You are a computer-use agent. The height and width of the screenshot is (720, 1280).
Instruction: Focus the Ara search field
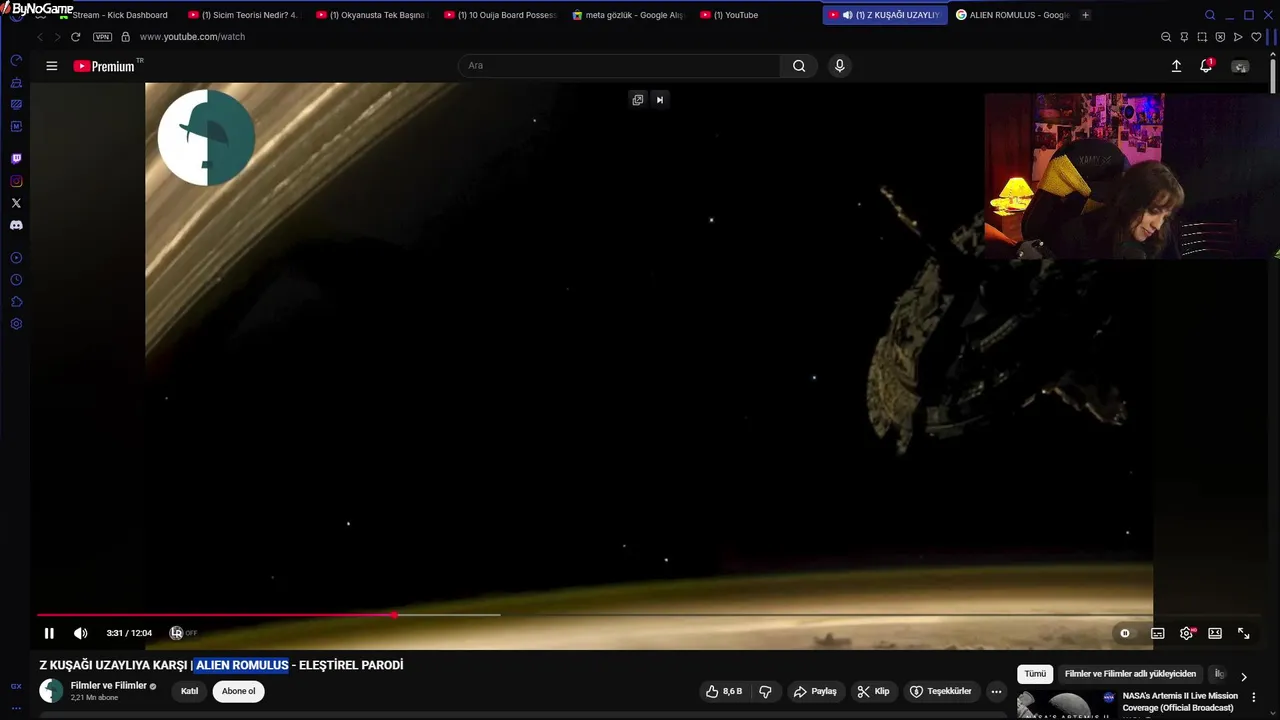point(620,66)
